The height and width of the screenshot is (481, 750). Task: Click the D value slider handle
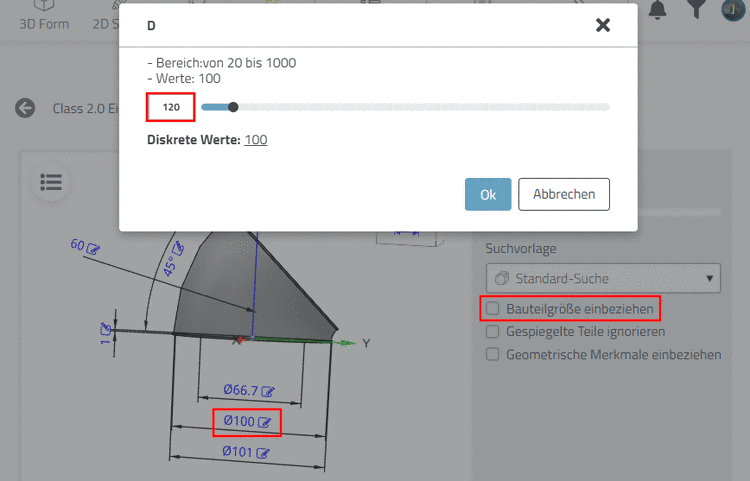point(233,107)
